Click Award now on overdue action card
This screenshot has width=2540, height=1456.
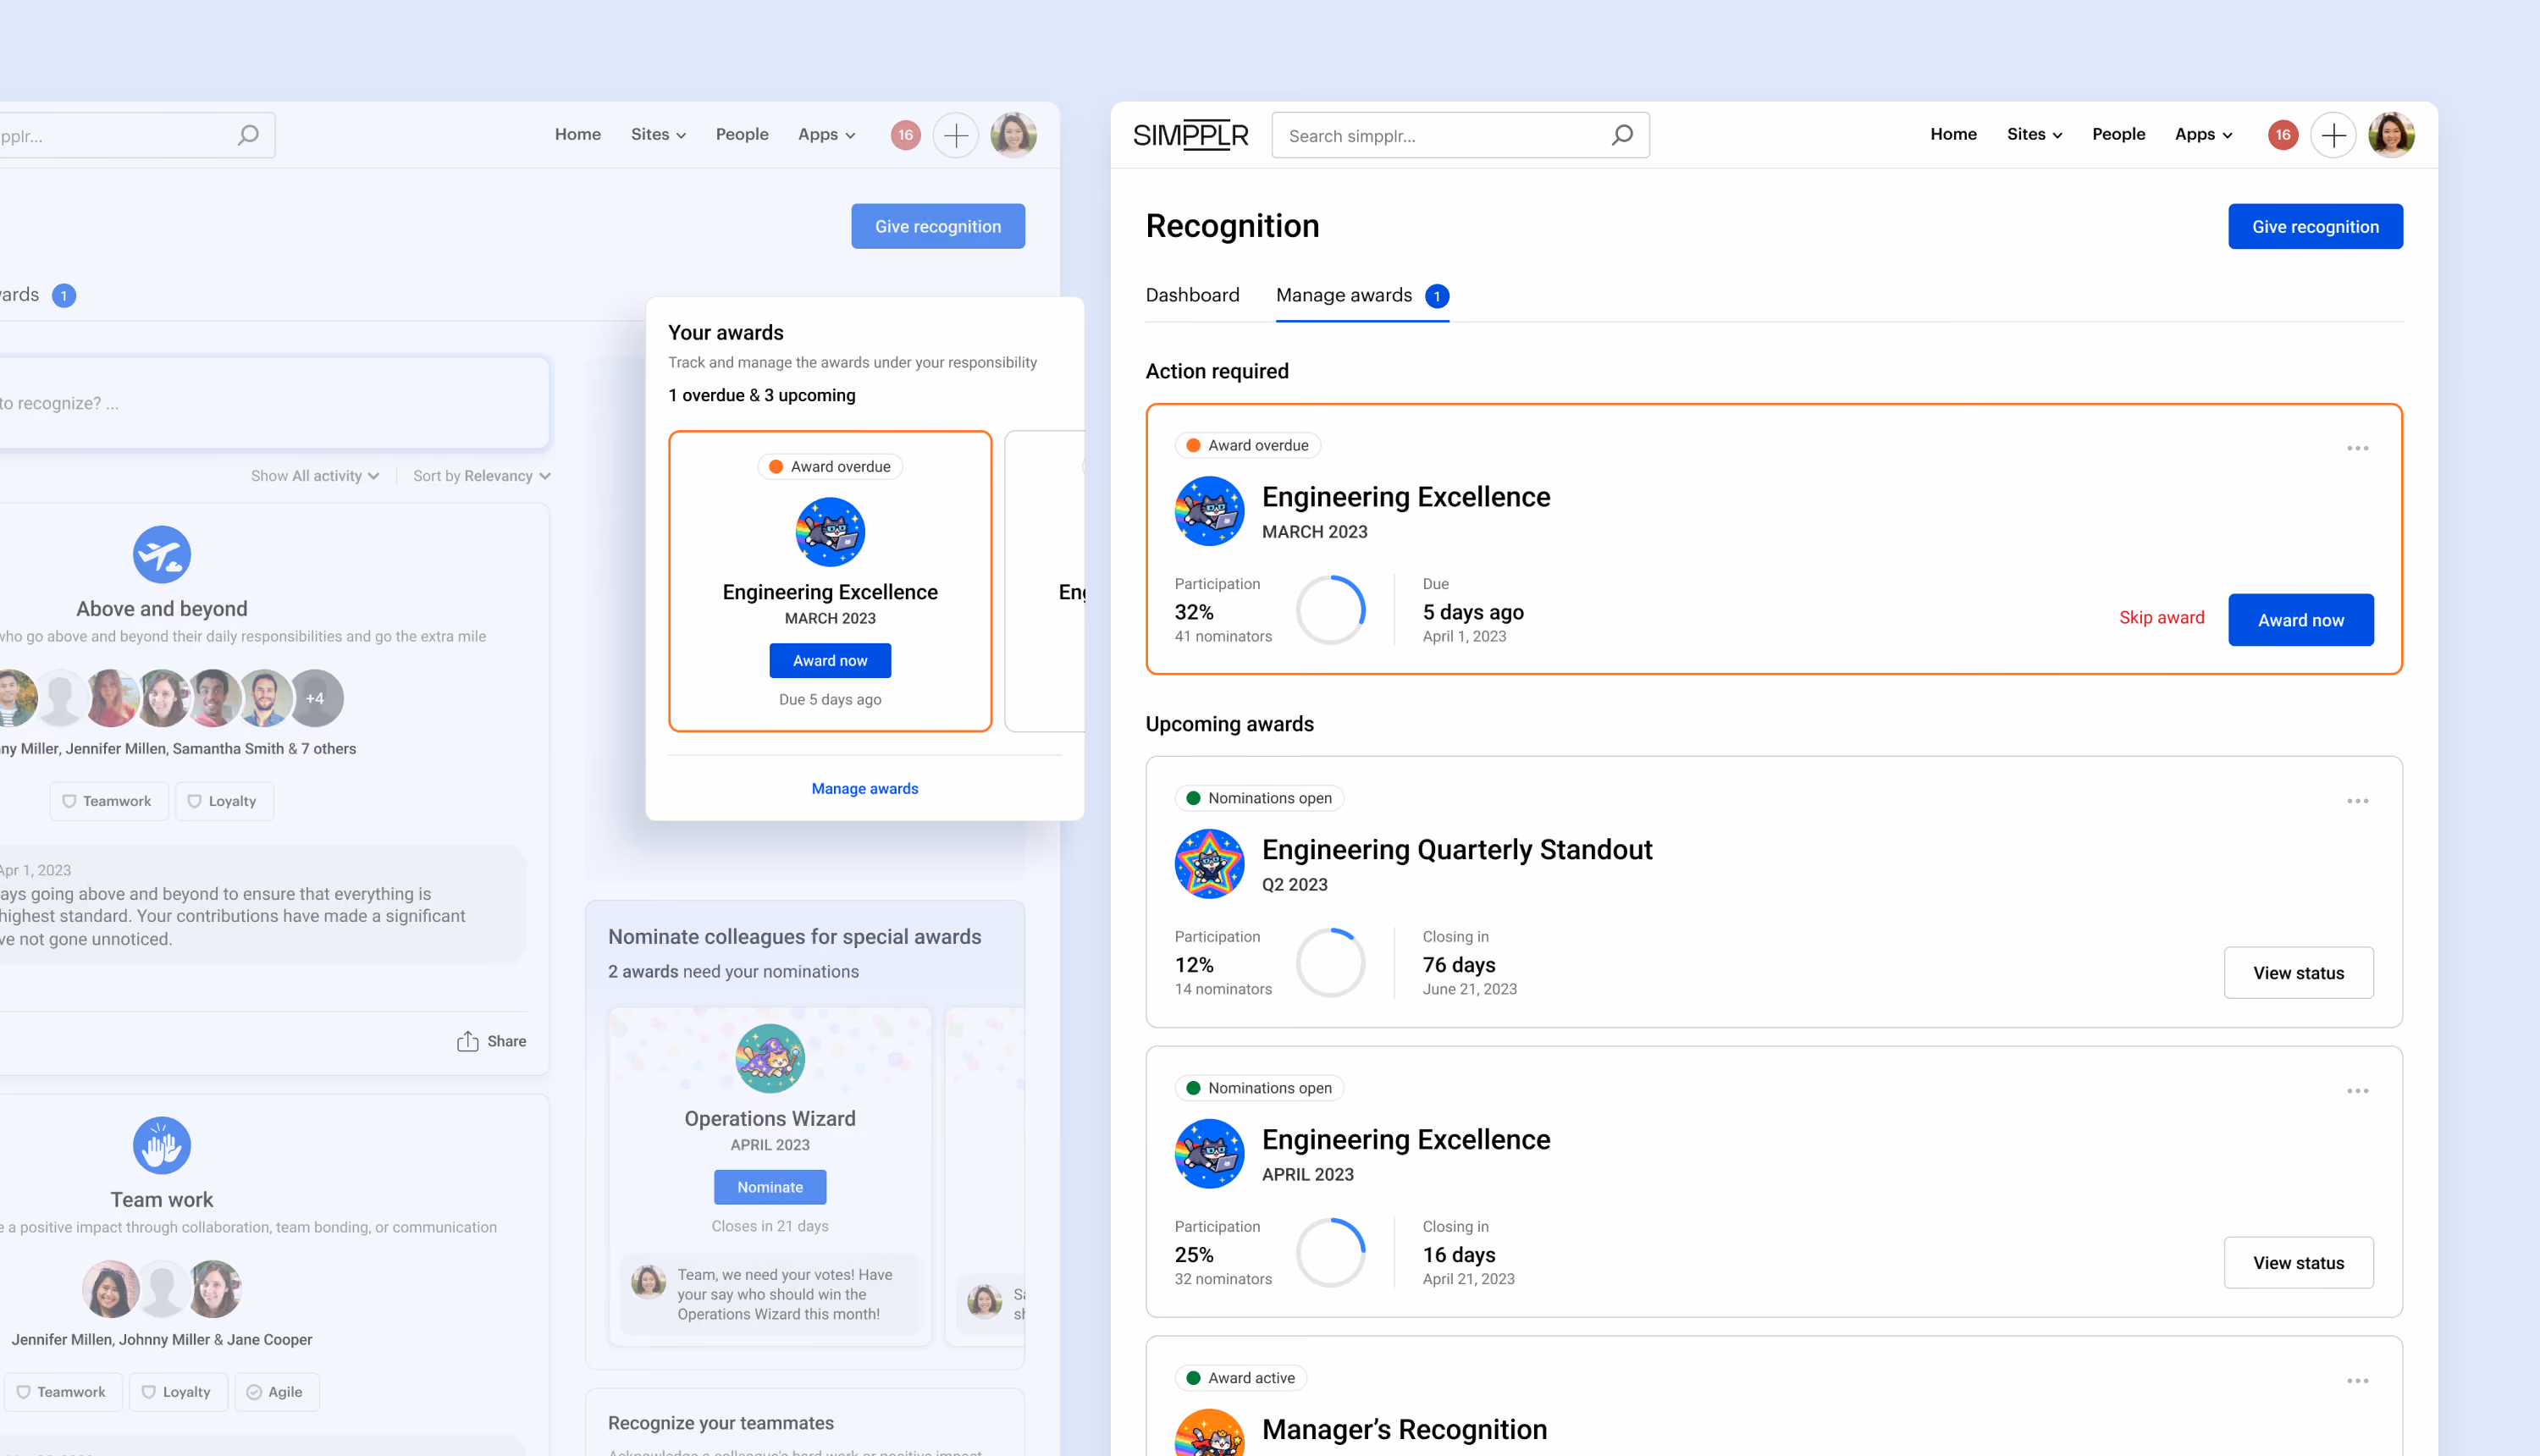pyautogui.click(x=2300, y=620)
